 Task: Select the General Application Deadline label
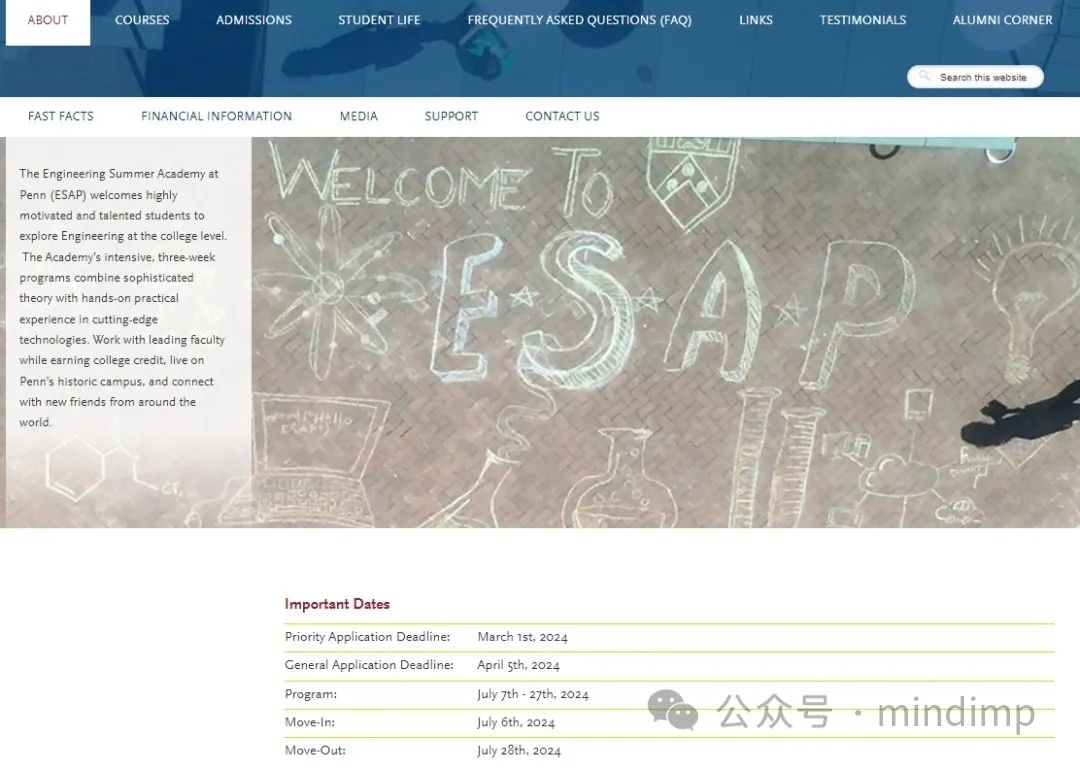(369, 665)
